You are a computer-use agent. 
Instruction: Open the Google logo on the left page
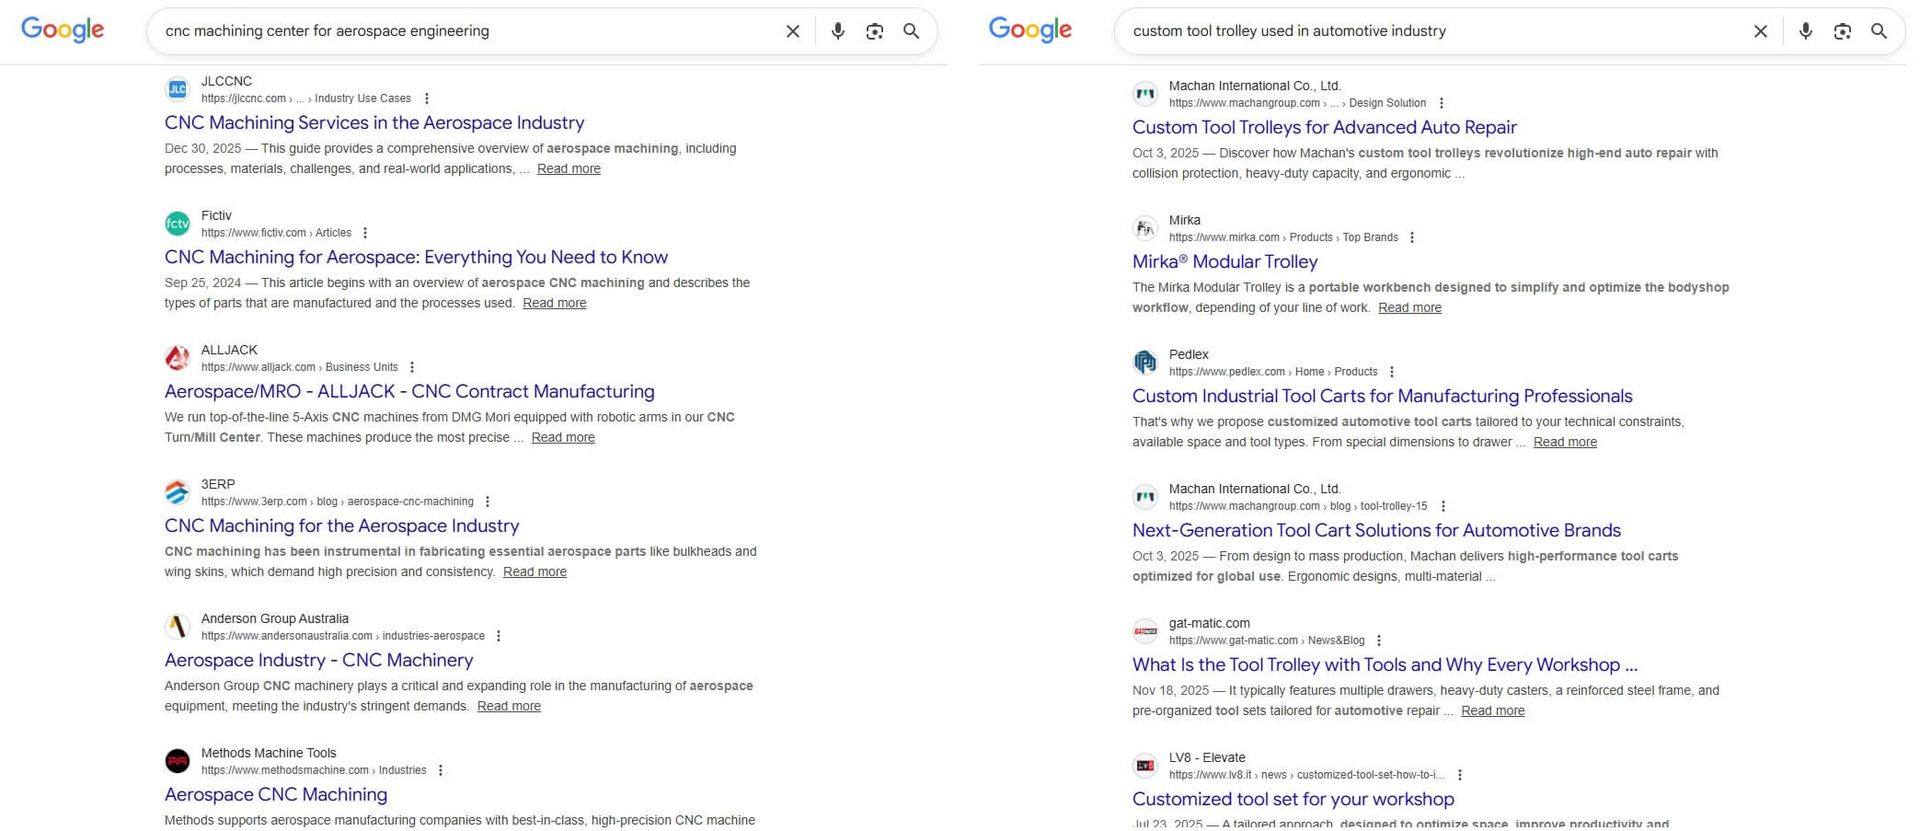click(x=62, y=30)
